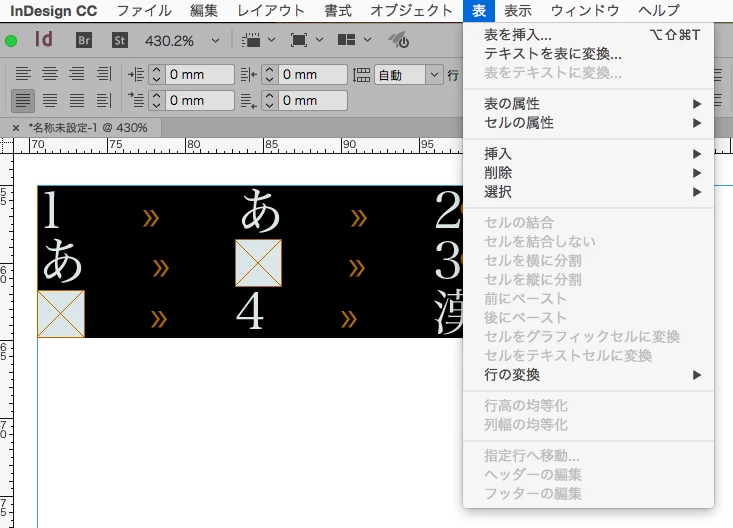
Task: Expand the arrange documents dropdown arrow
Action: [x=367, y=40]
